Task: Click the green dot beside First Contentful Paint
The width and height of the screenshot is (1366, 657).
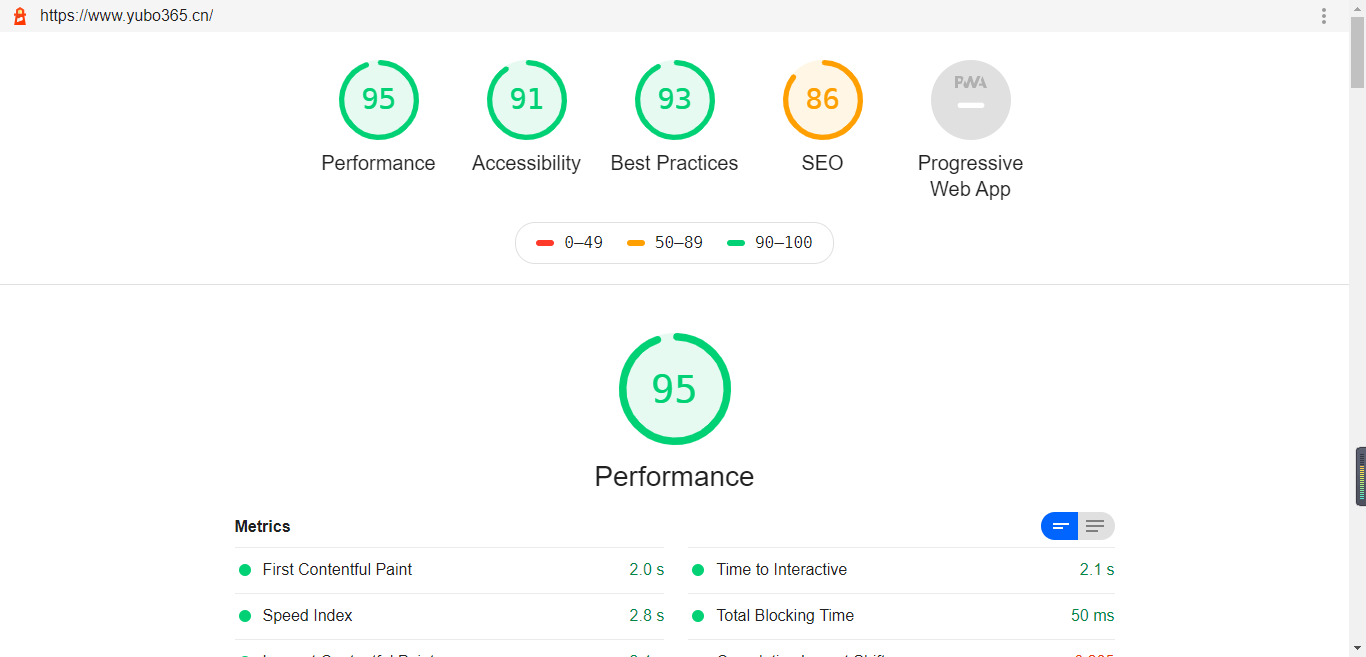Action: tap(244, 570)
